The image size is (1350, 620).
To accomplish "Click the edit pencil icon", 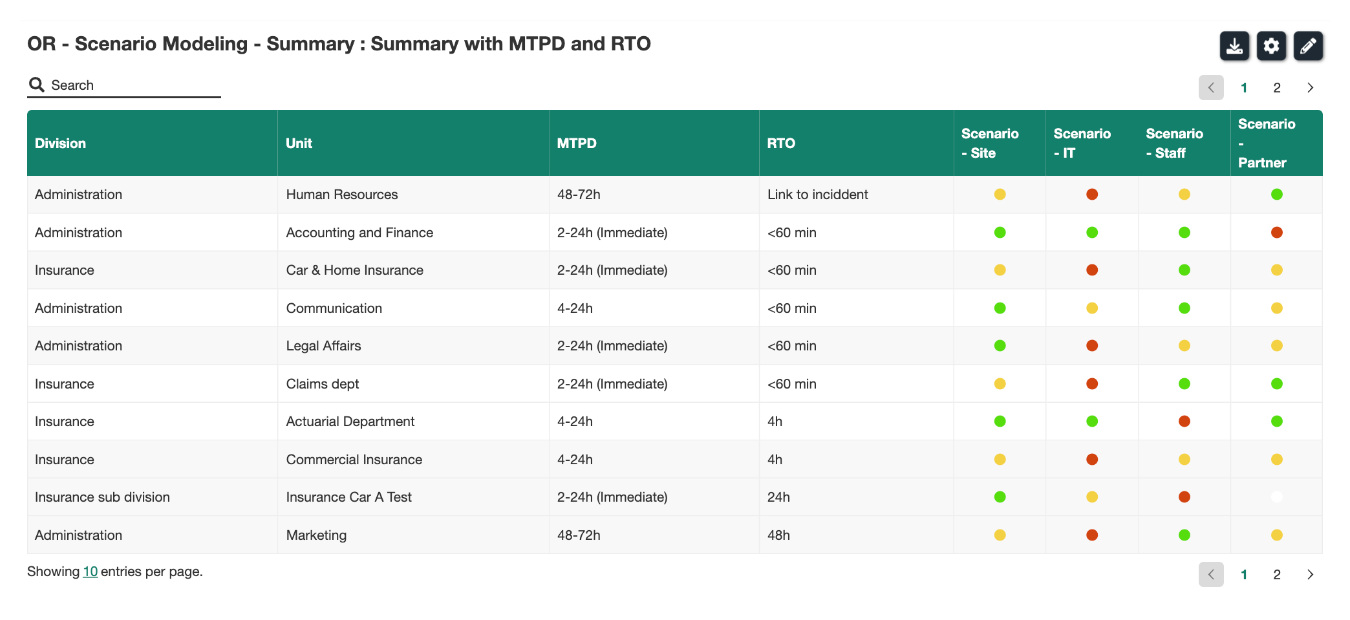I will [1308, 46].
